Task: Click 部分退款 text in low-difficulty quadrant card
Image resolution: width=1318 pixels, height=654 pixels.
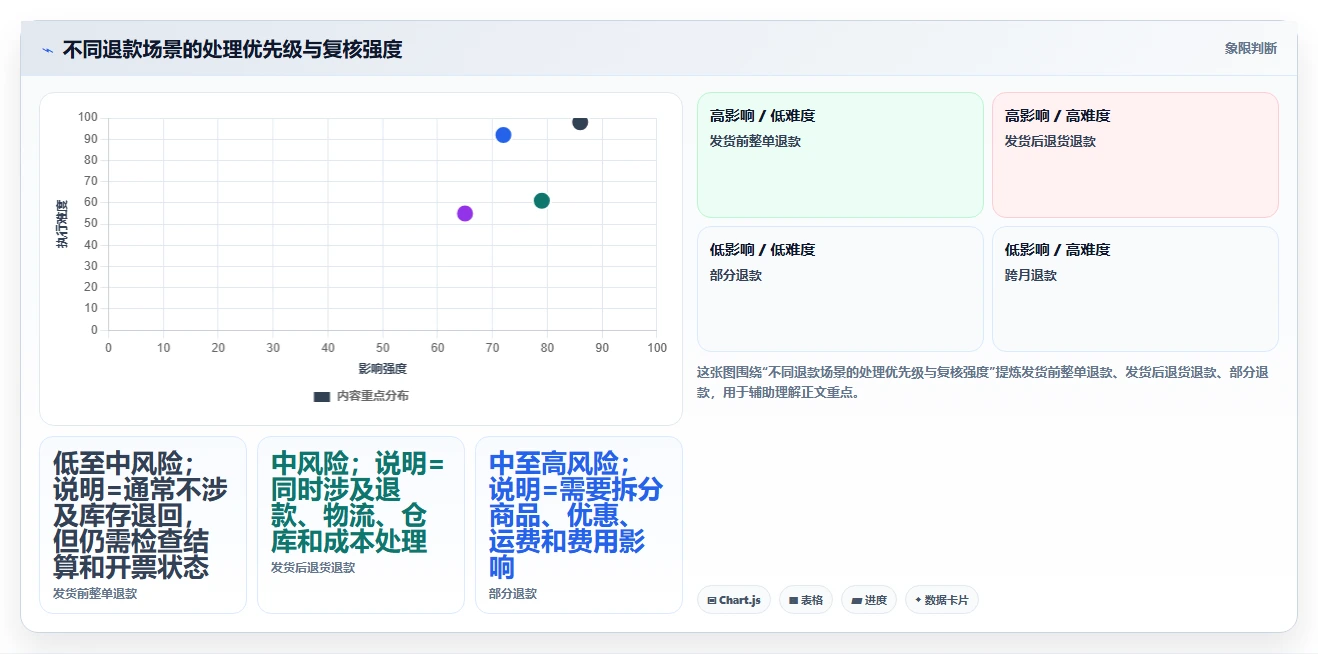Action: [736, 276]
